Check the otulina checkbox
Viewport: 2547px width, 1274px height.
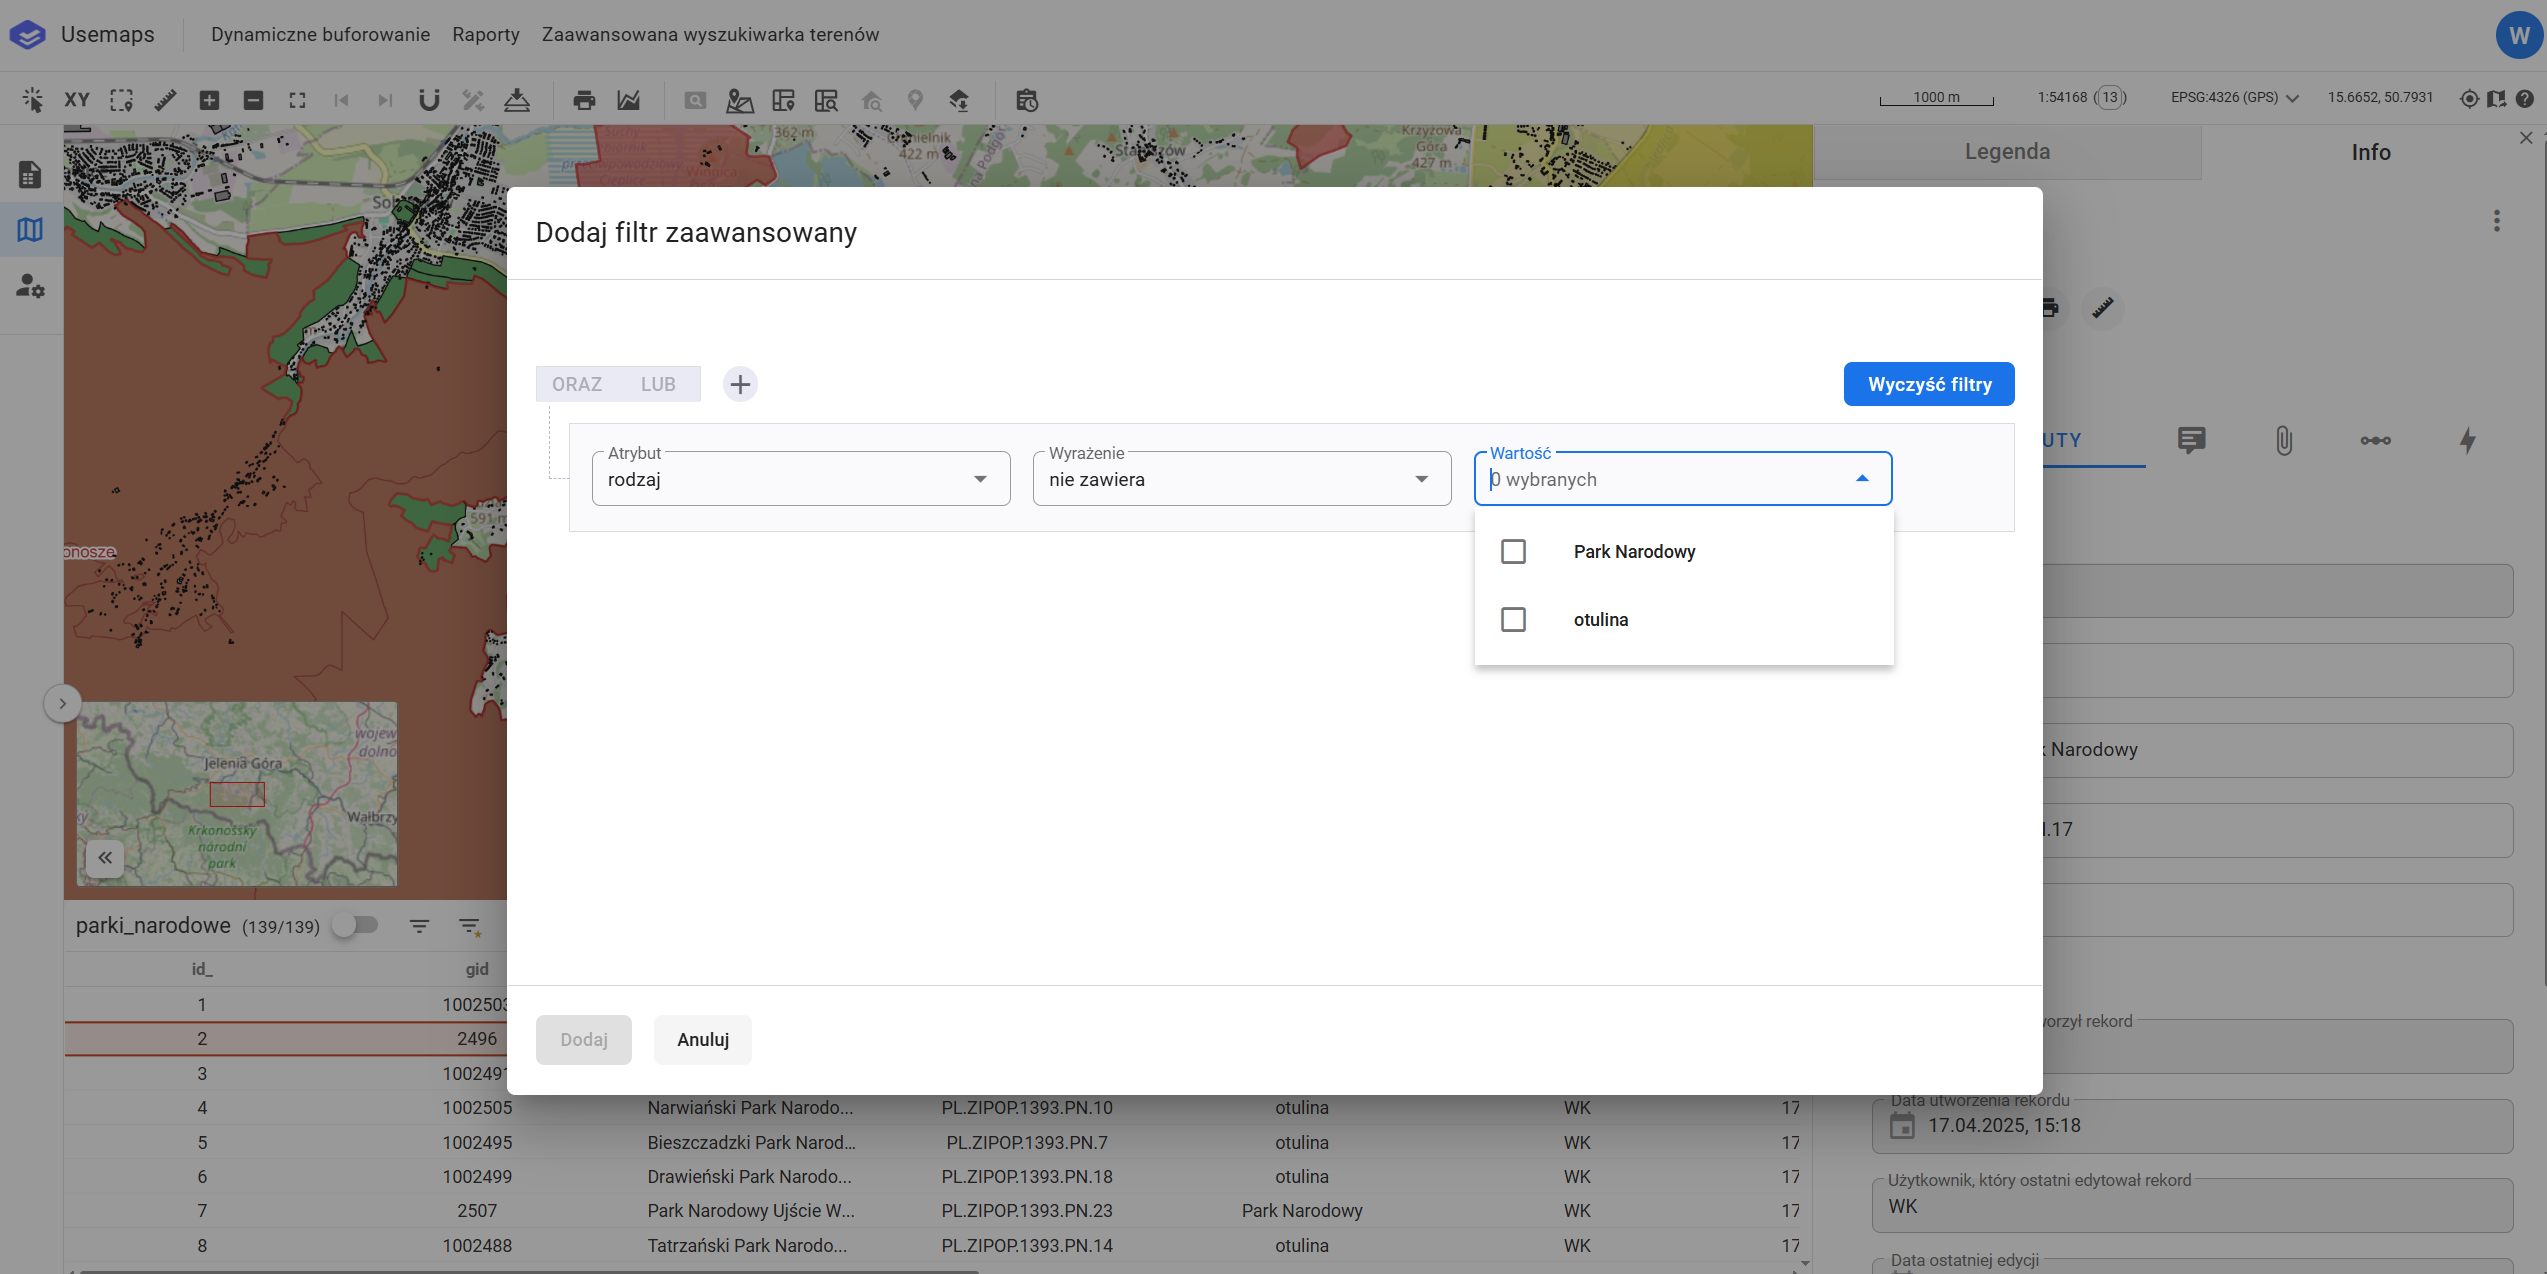1513,620
